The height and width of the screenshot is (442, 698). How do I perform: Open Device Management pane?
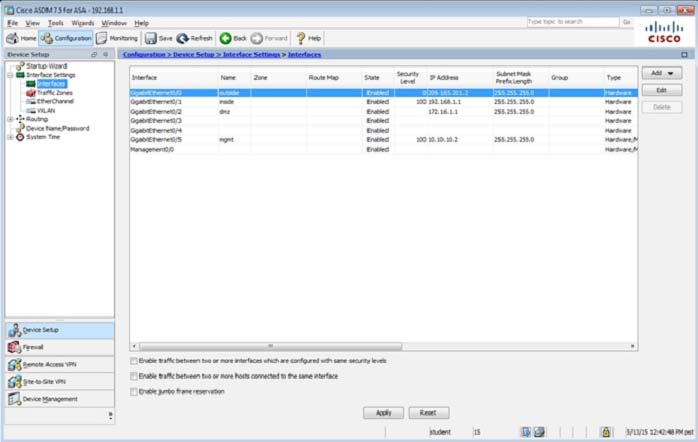pos(60,399)
